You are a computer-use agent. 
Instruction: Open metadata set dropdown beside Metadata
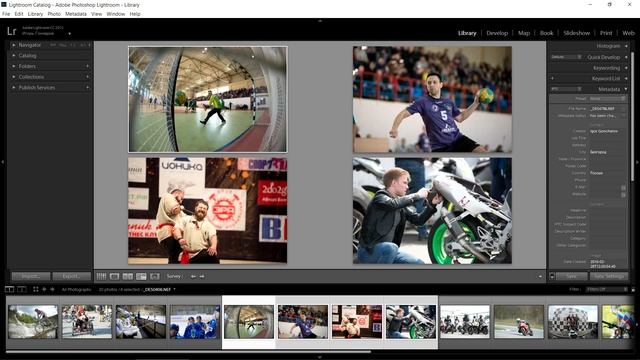(x=566, y=89)
